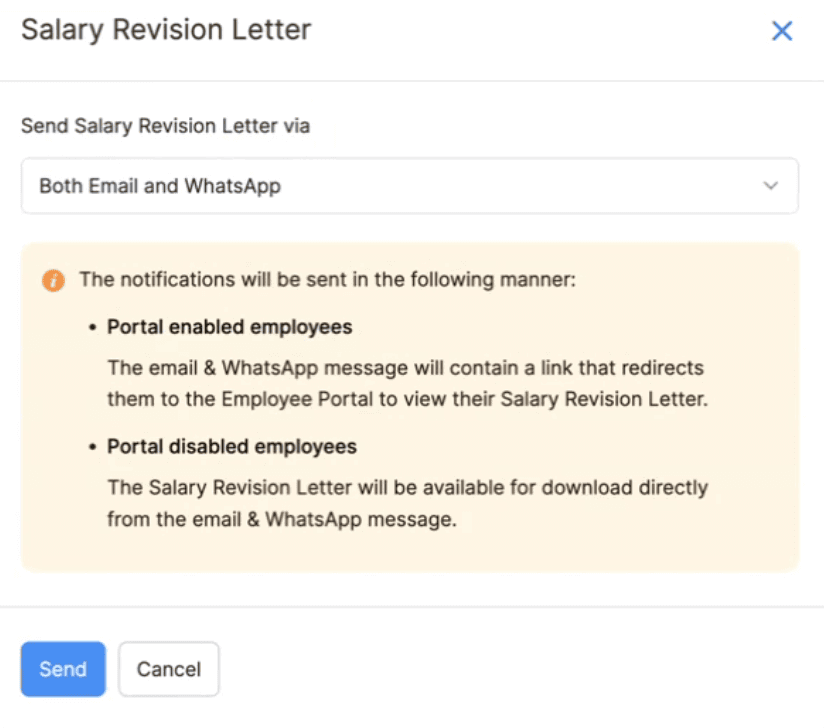The image size is (824, 728).
Task: Open the Send Salary Revision Letter via dropdown
Action: 410,186
